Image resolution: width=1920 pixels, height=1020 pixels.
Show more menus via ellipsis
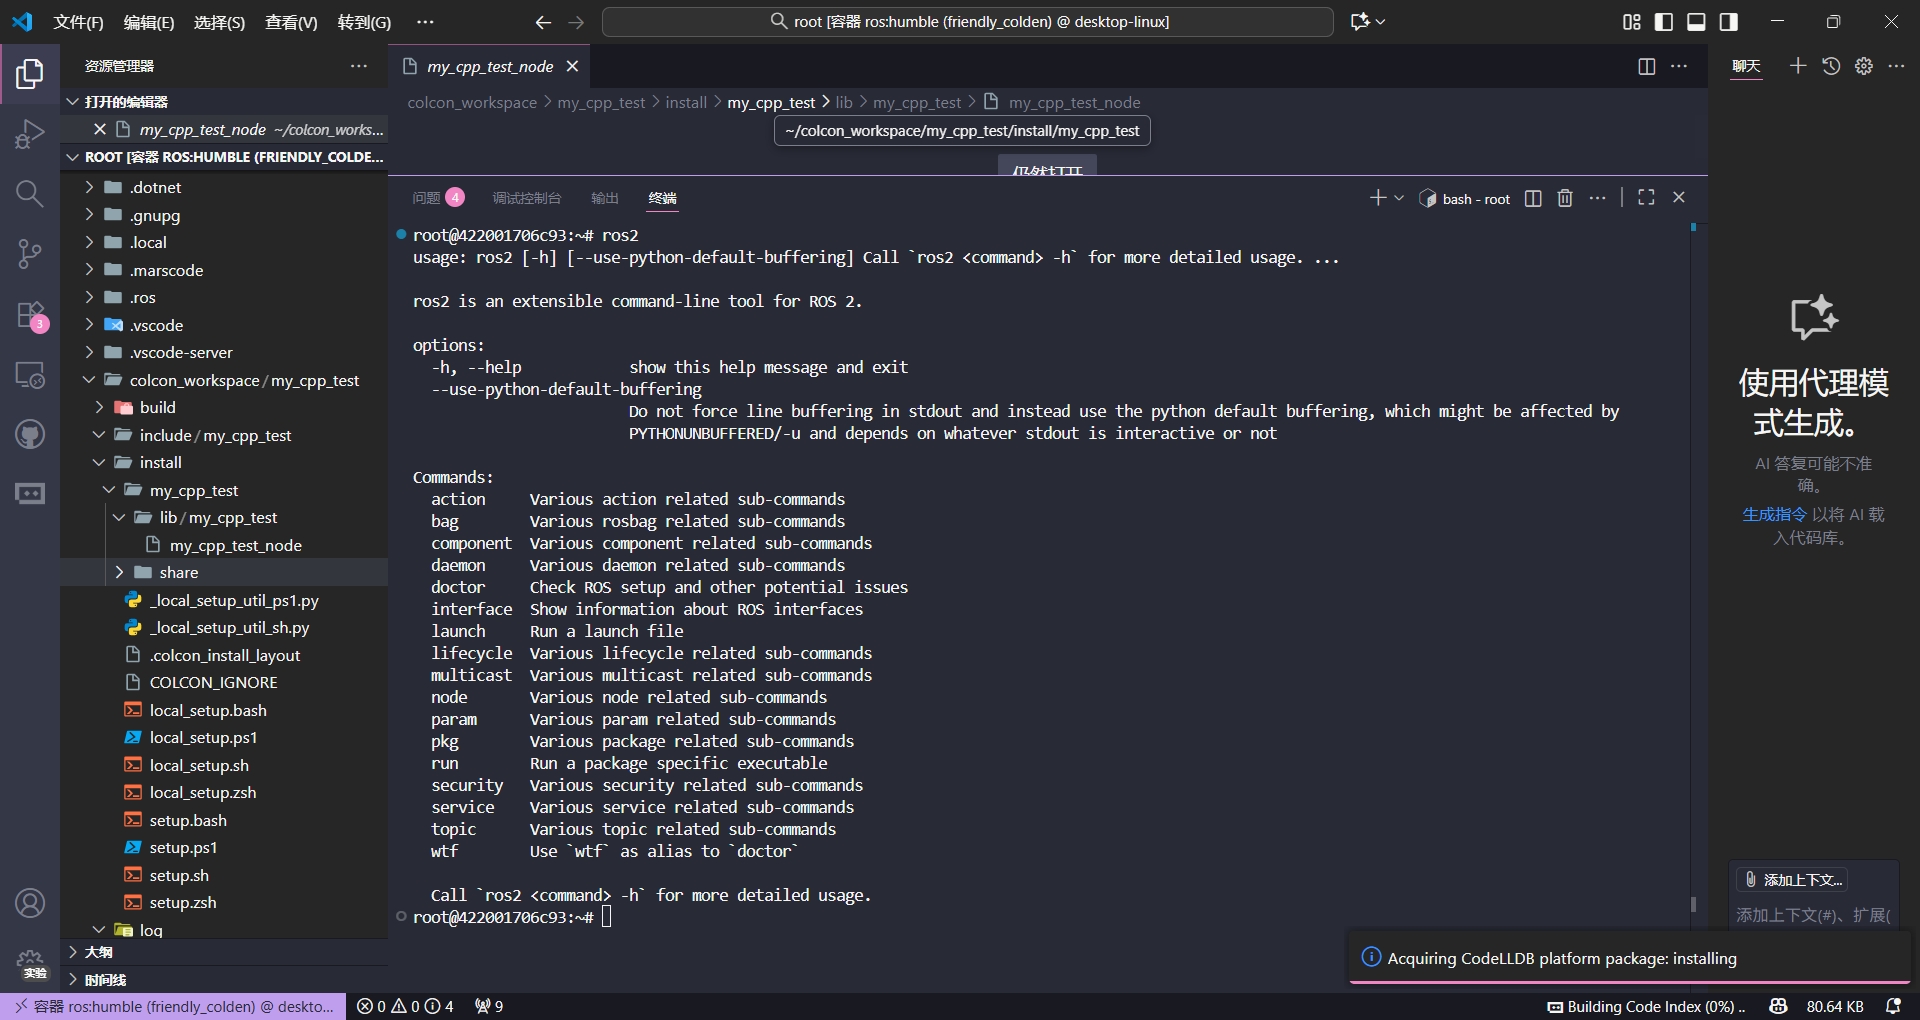425,22
